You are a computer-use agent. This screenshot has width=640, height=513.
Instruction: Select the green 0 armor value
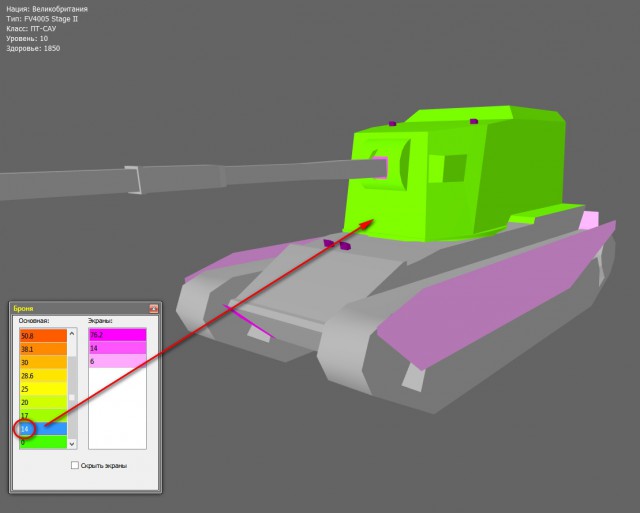[43, 442]
